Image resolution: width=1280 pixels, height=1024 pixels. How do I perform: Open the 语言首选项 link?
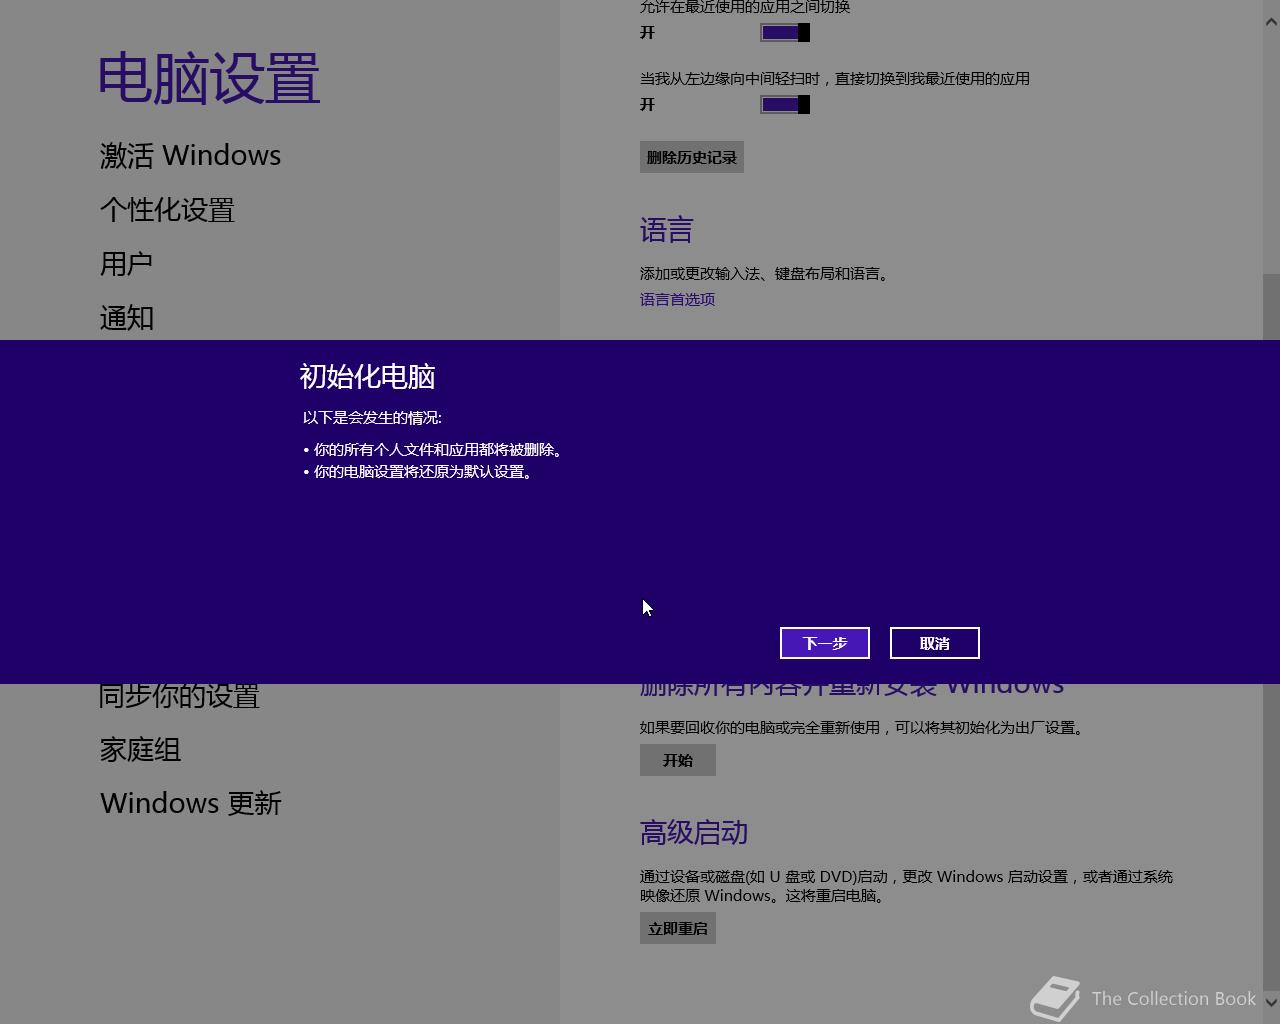pyautogui.click(x=677, y=299)
